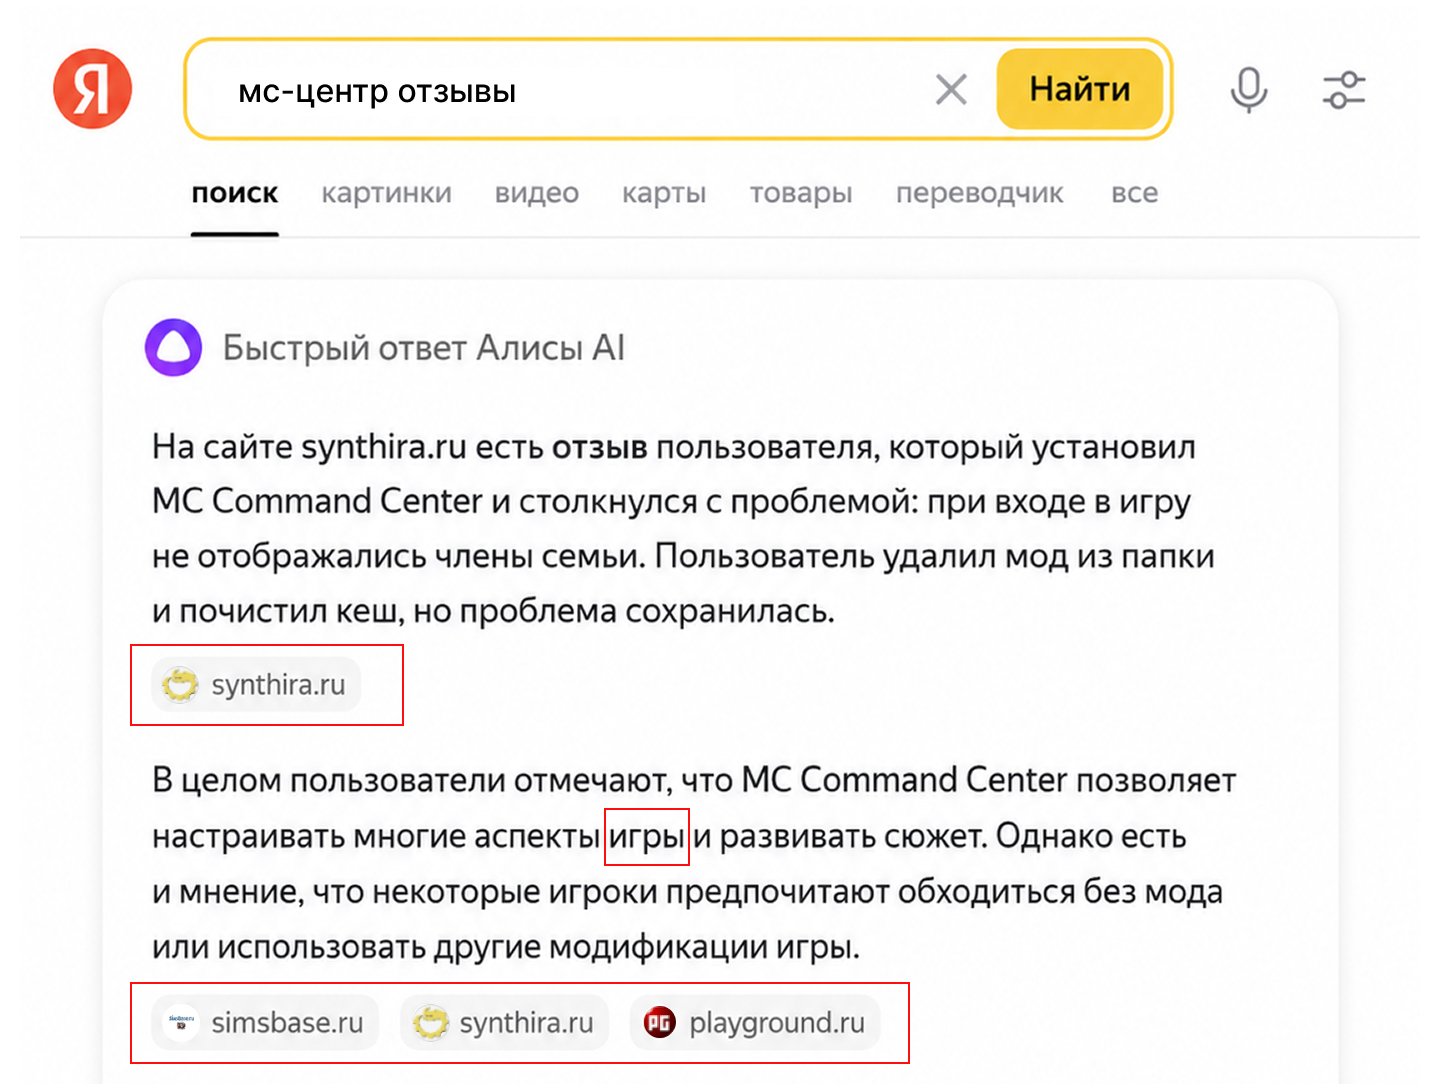Open the товары tab
Viewport: 1440px width, 1090px height.
coord(801,193)
